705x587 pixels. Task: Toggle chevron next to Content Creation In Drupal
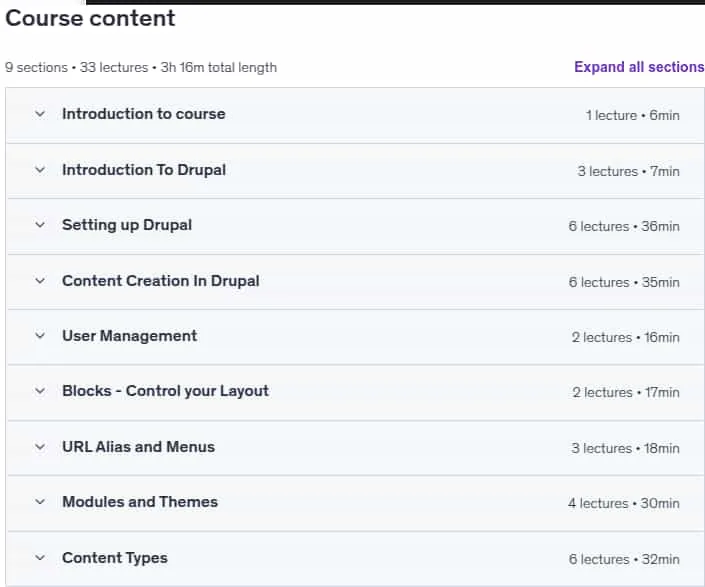point(40,281)
